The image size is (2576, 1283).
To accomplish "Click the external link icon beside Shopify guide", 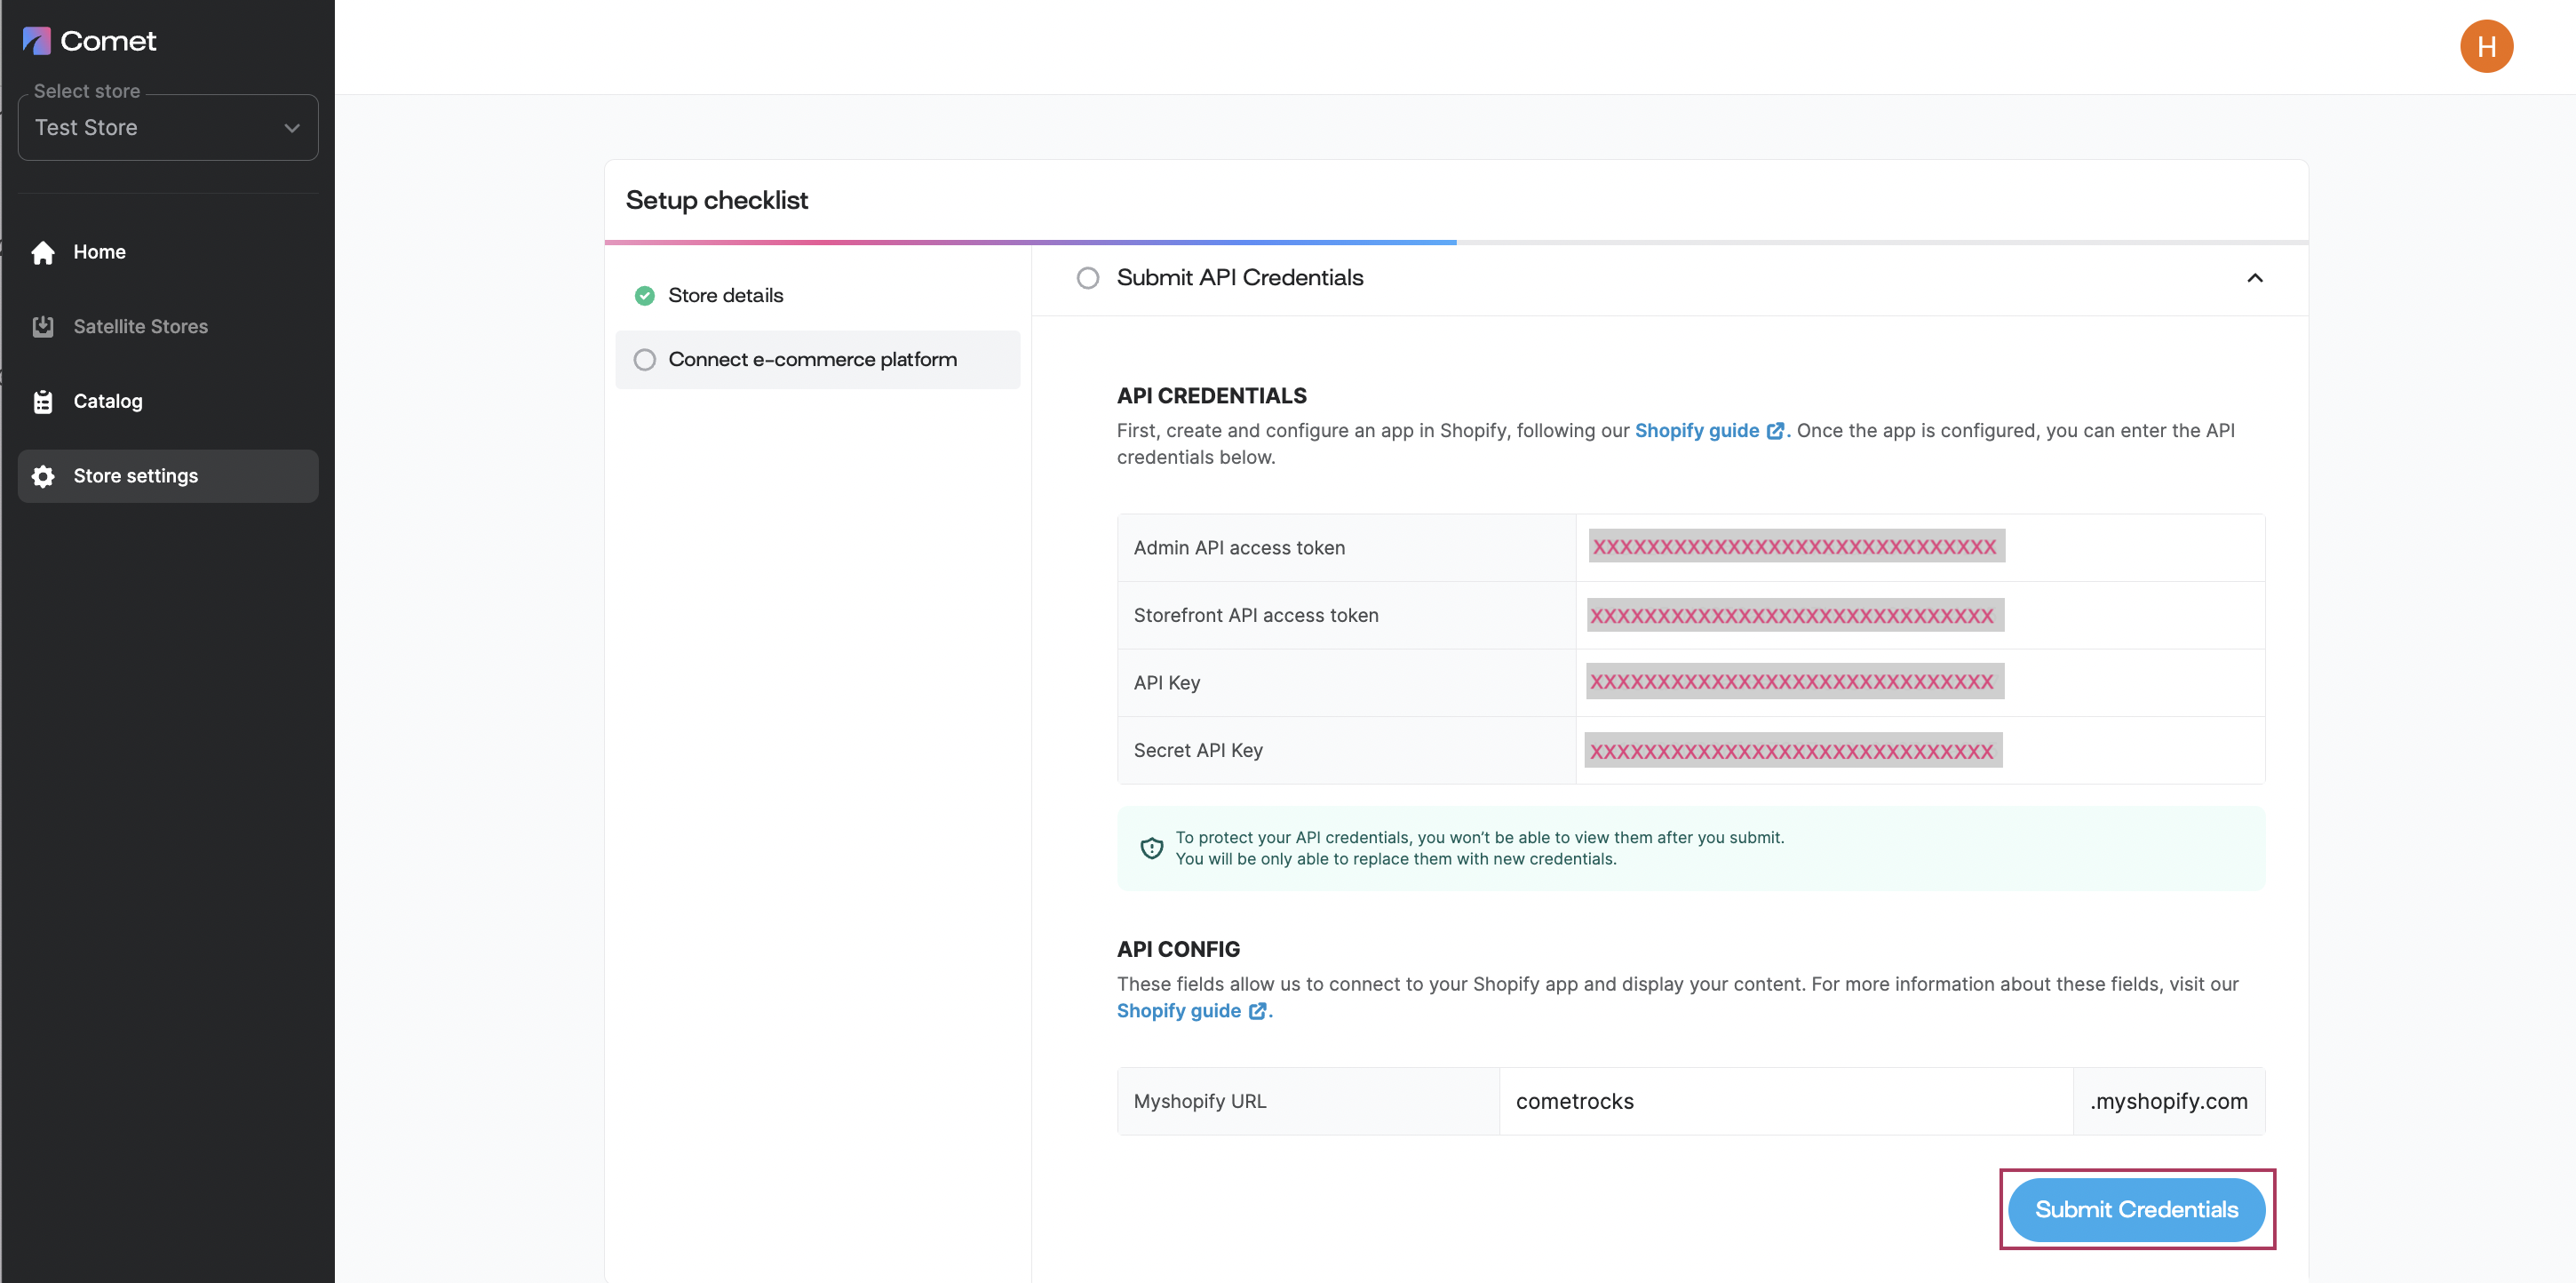I will point(1776,430).
